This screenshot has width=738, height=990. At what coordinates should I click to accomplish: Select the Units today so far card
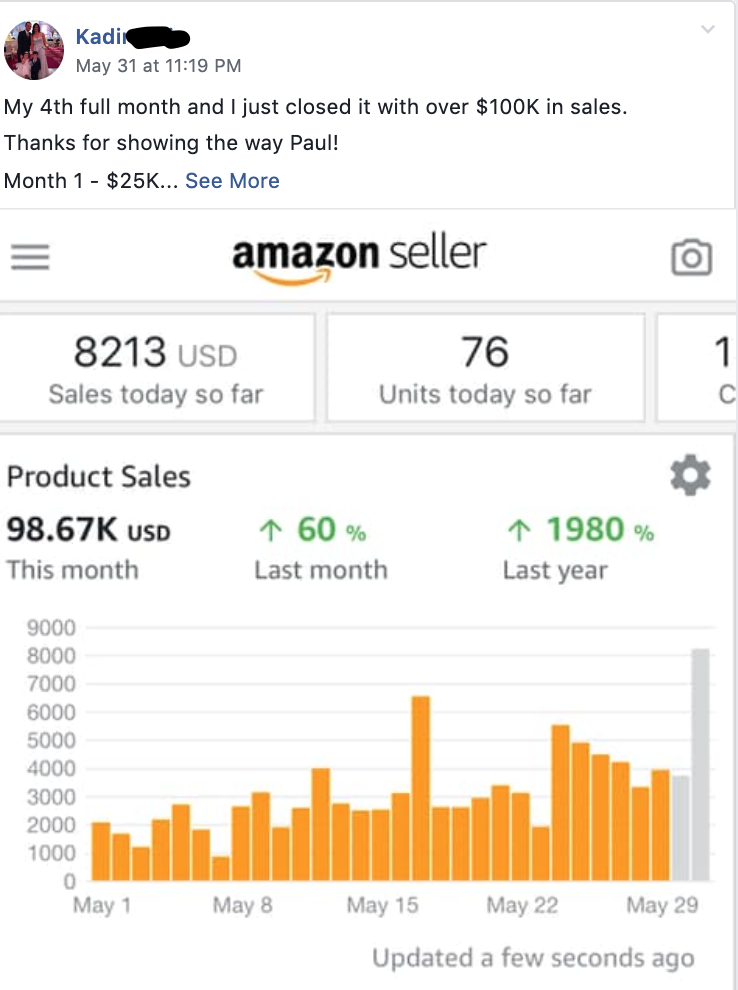tap(485, 367)
